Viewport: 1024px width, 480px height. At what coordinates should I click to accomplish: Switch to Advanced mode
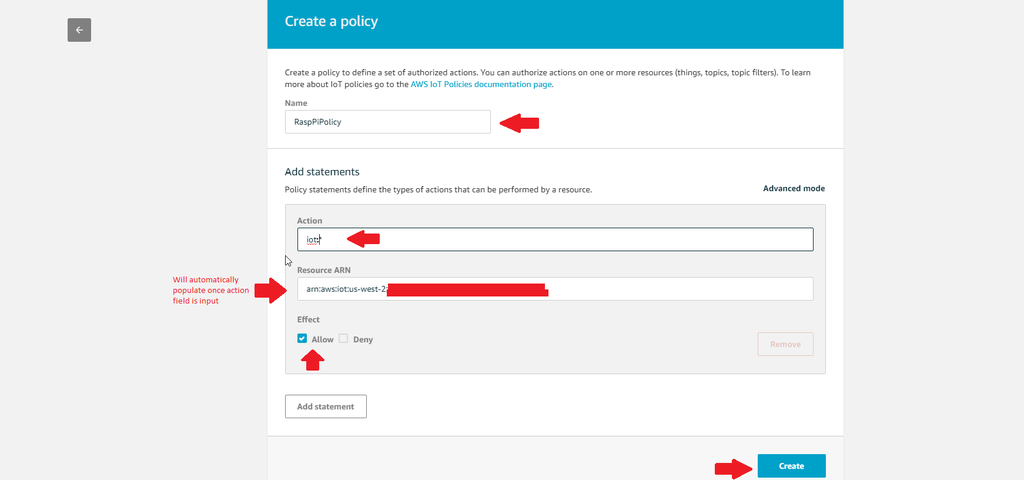click(x=793, y=188)
